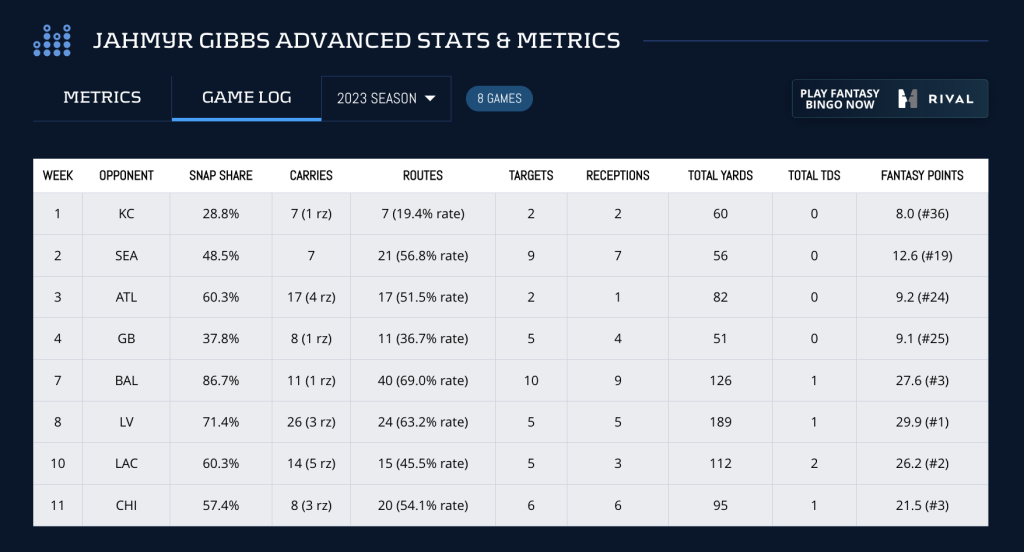Click the Targets column header
The height and width of the screenshot is (552, 1024).
coord(530,175)
